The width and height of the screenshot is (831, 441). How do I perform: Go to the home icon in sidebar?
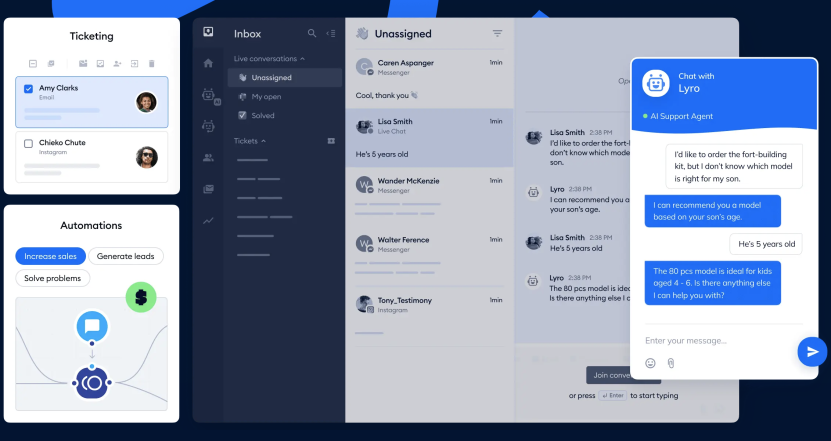208,64
